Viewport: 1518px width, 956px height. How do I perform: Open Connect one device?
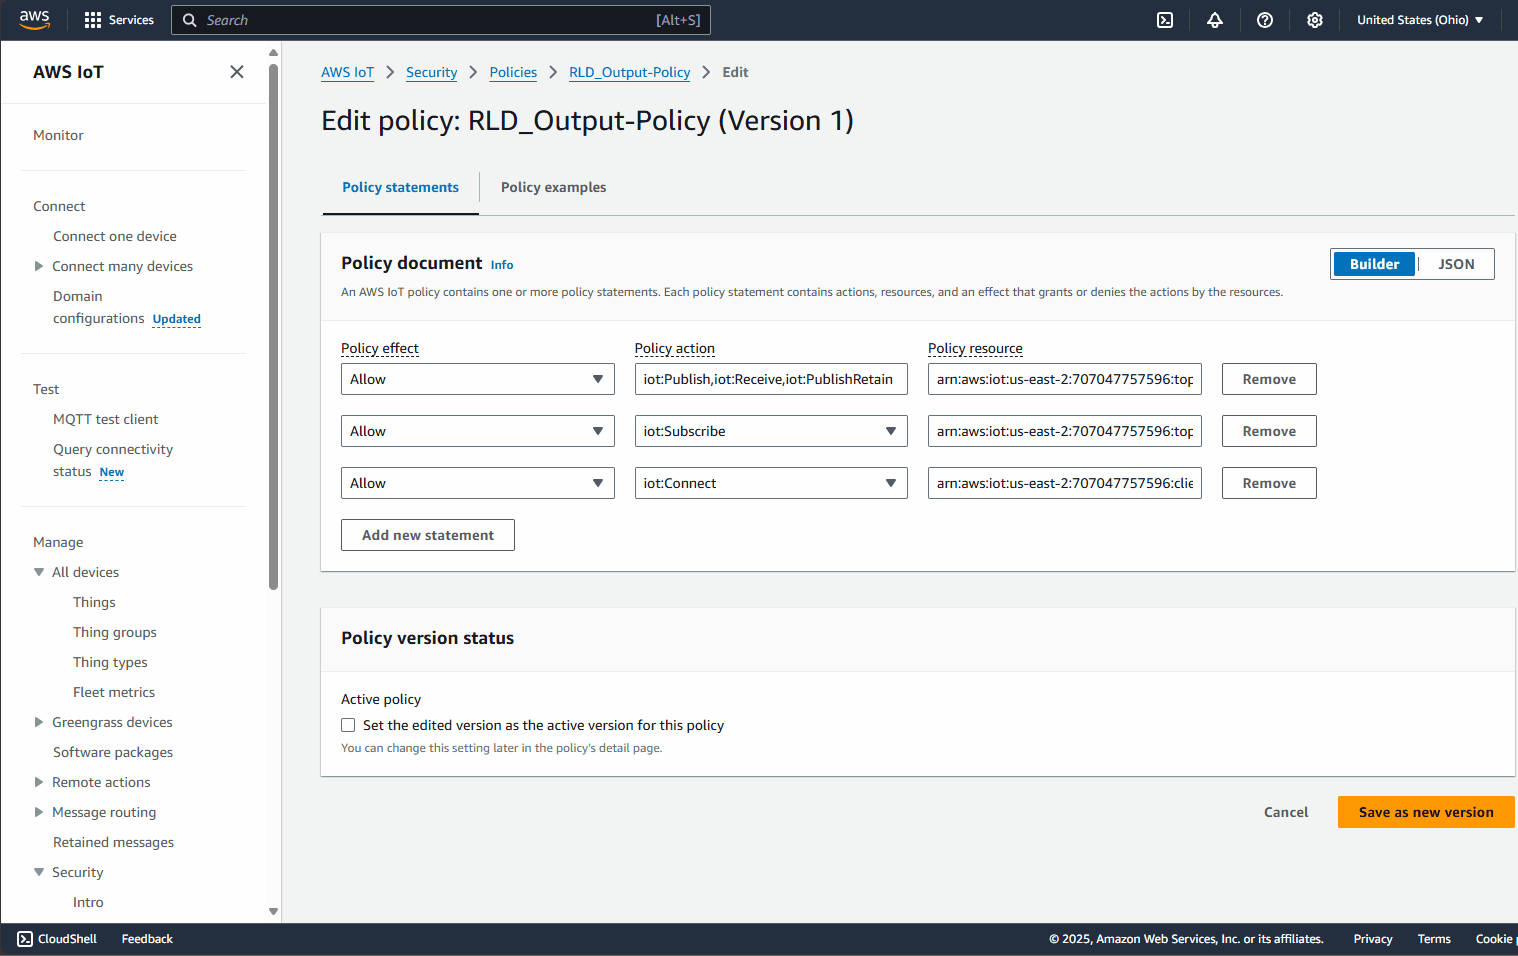pos(115,236)
